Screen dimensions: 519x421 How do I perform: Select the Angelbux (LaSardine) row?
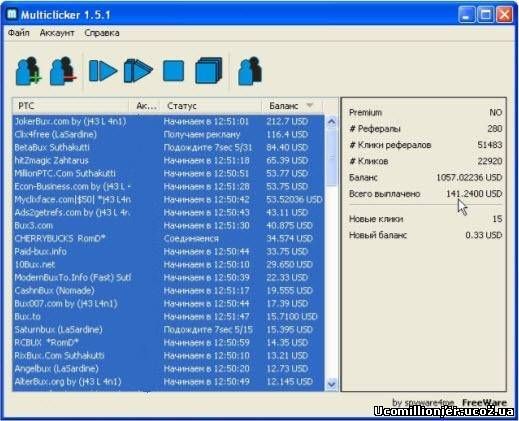pyautogui.click(x=168, y=368)
